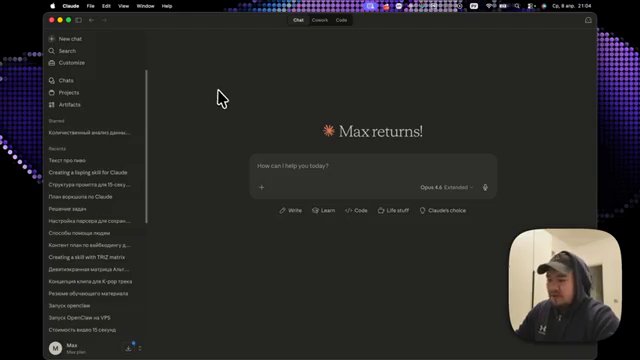Open the View menu
640x360 pixels.
point(123,6)
